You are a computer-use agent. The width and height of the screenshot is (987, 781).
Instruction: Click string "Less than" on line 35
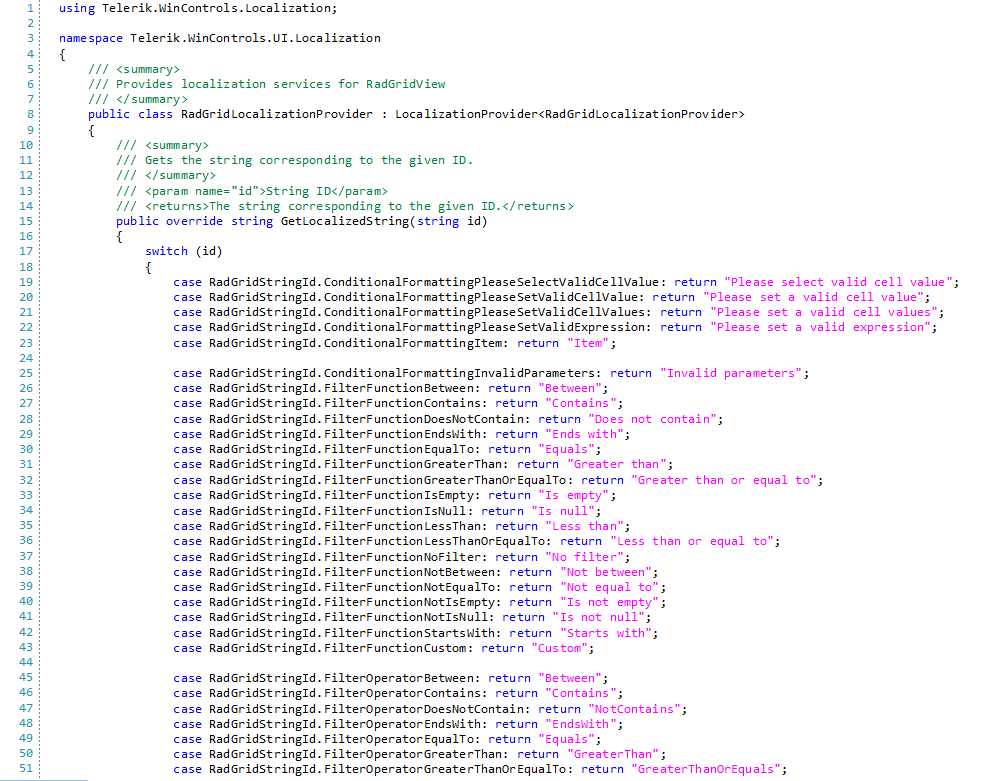coord(584,526)
